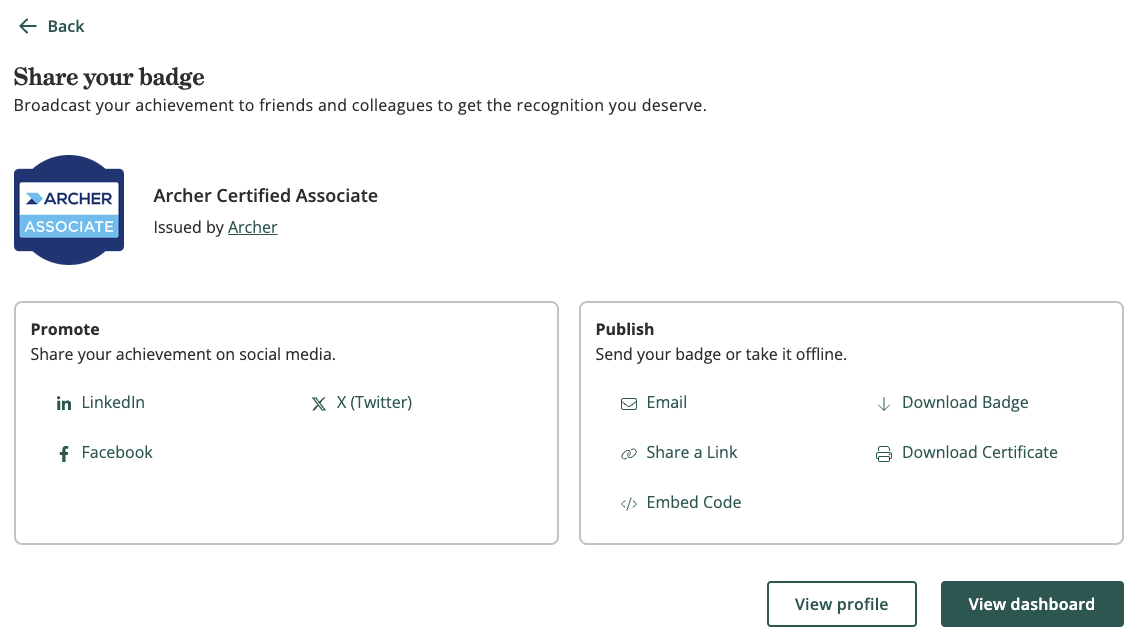Click the Archer Associate badge image
This screenshot has width=1132, height=640.
69,210
